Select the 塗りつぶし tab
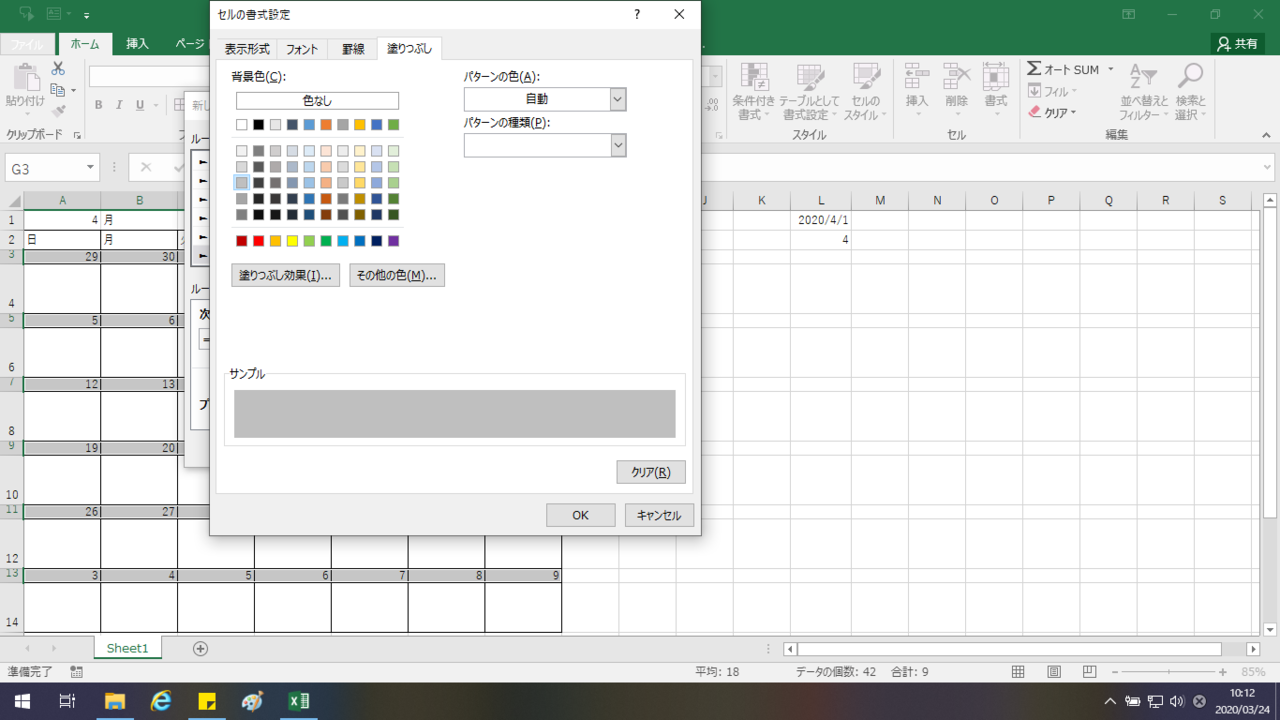This screenshot has height=720, width=1280. point(410,48)
